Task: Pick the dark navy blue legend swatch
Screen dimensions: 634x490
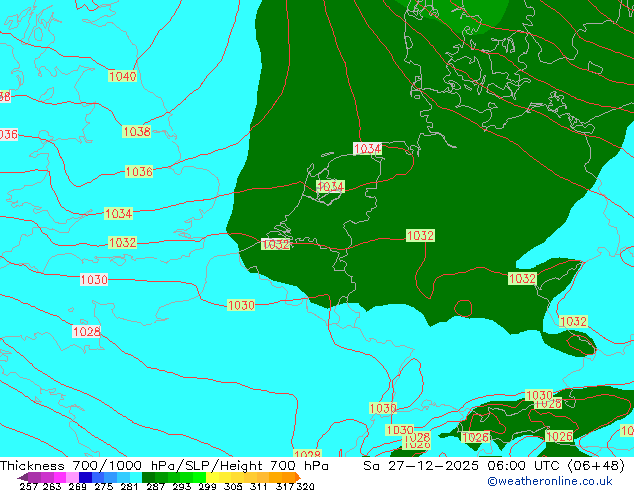Action: coord(85,477)
